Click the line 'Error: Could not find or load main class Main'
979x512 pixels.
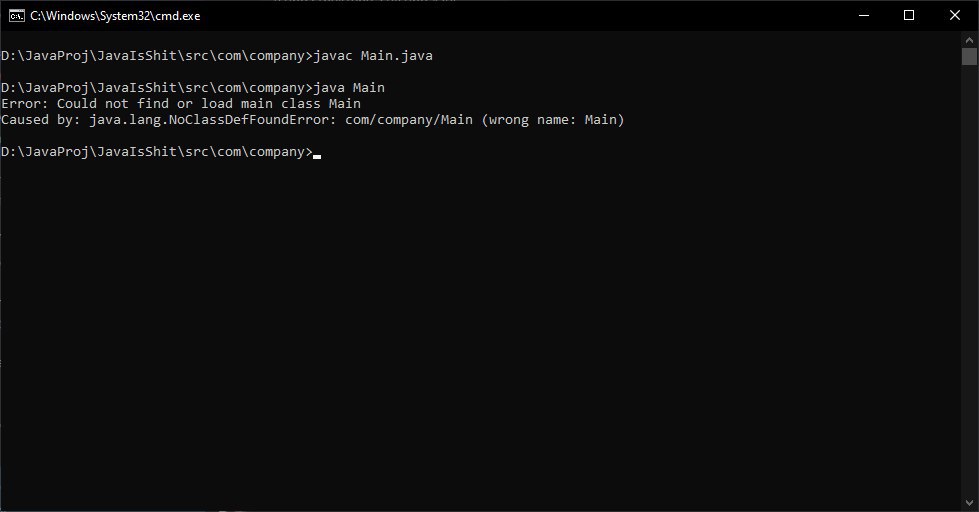181,104
